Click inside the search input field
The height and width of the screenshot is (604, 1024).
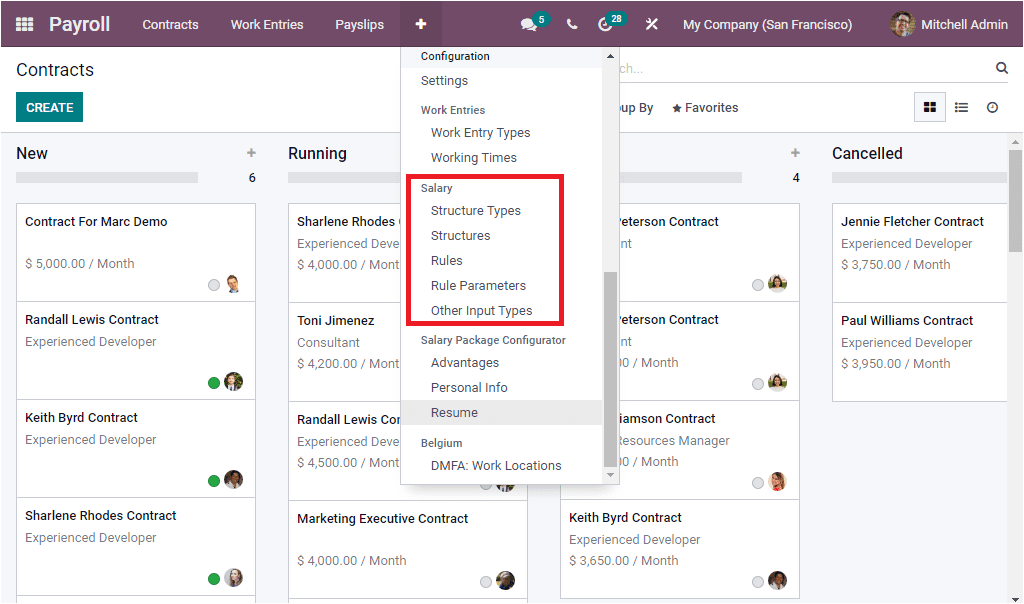800,67
